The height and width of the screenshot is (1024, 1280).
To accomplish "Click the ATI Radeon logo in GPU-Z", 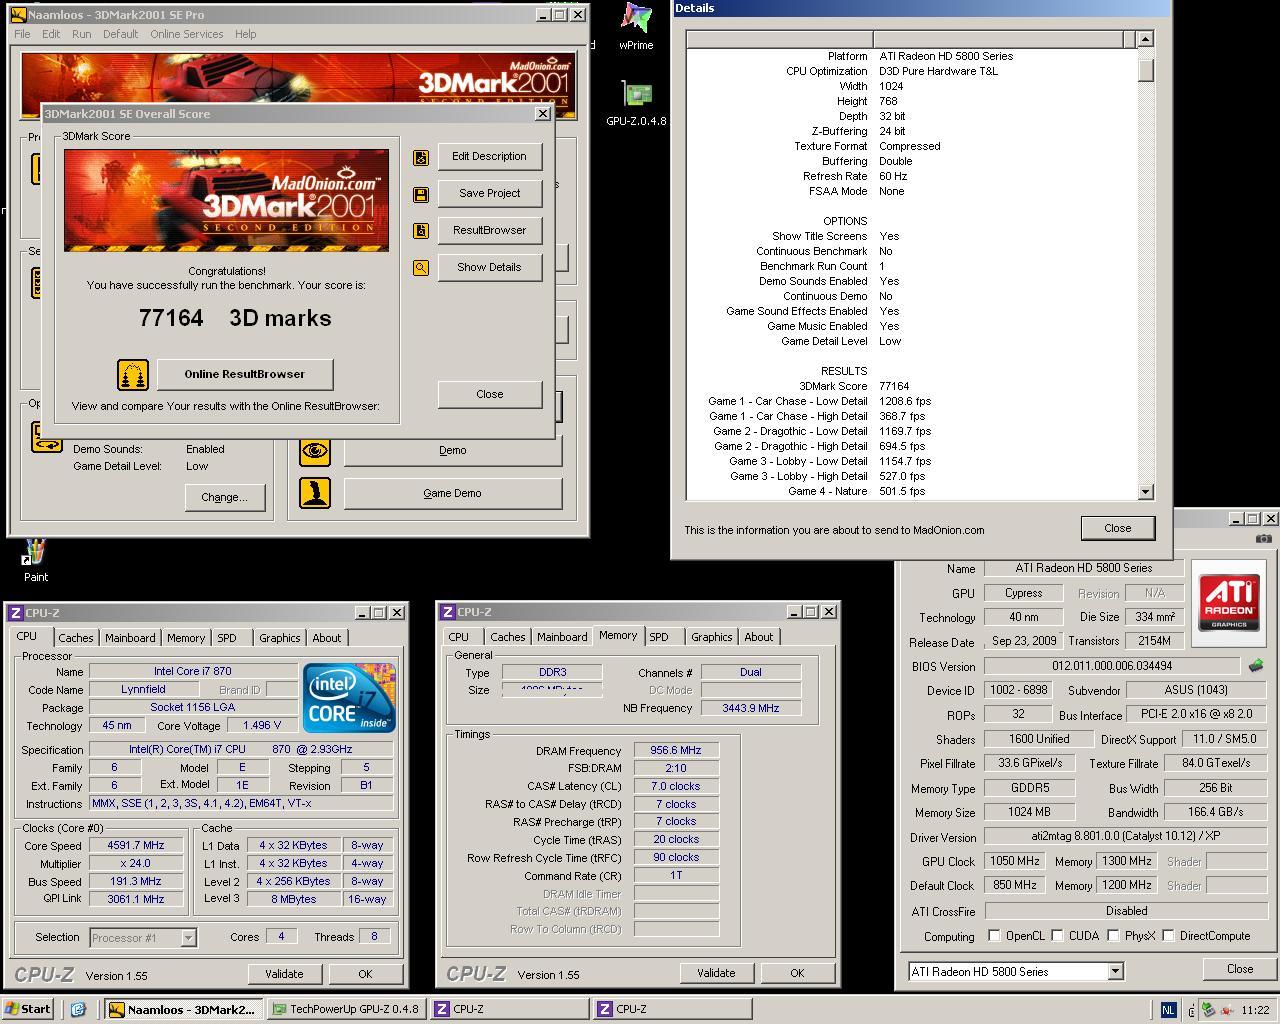I will click(1229, 602).
